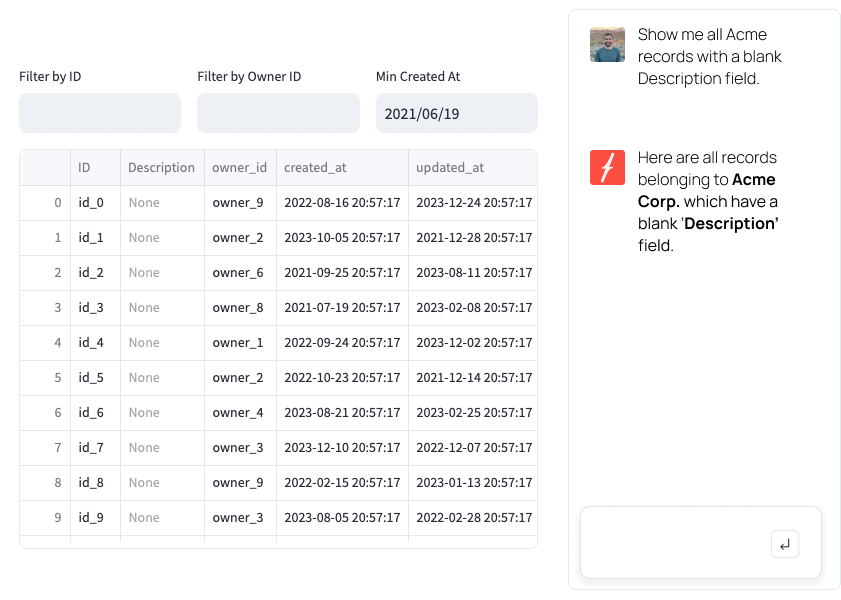
Task: Sort table by created_at header
Action: point(315,168)
